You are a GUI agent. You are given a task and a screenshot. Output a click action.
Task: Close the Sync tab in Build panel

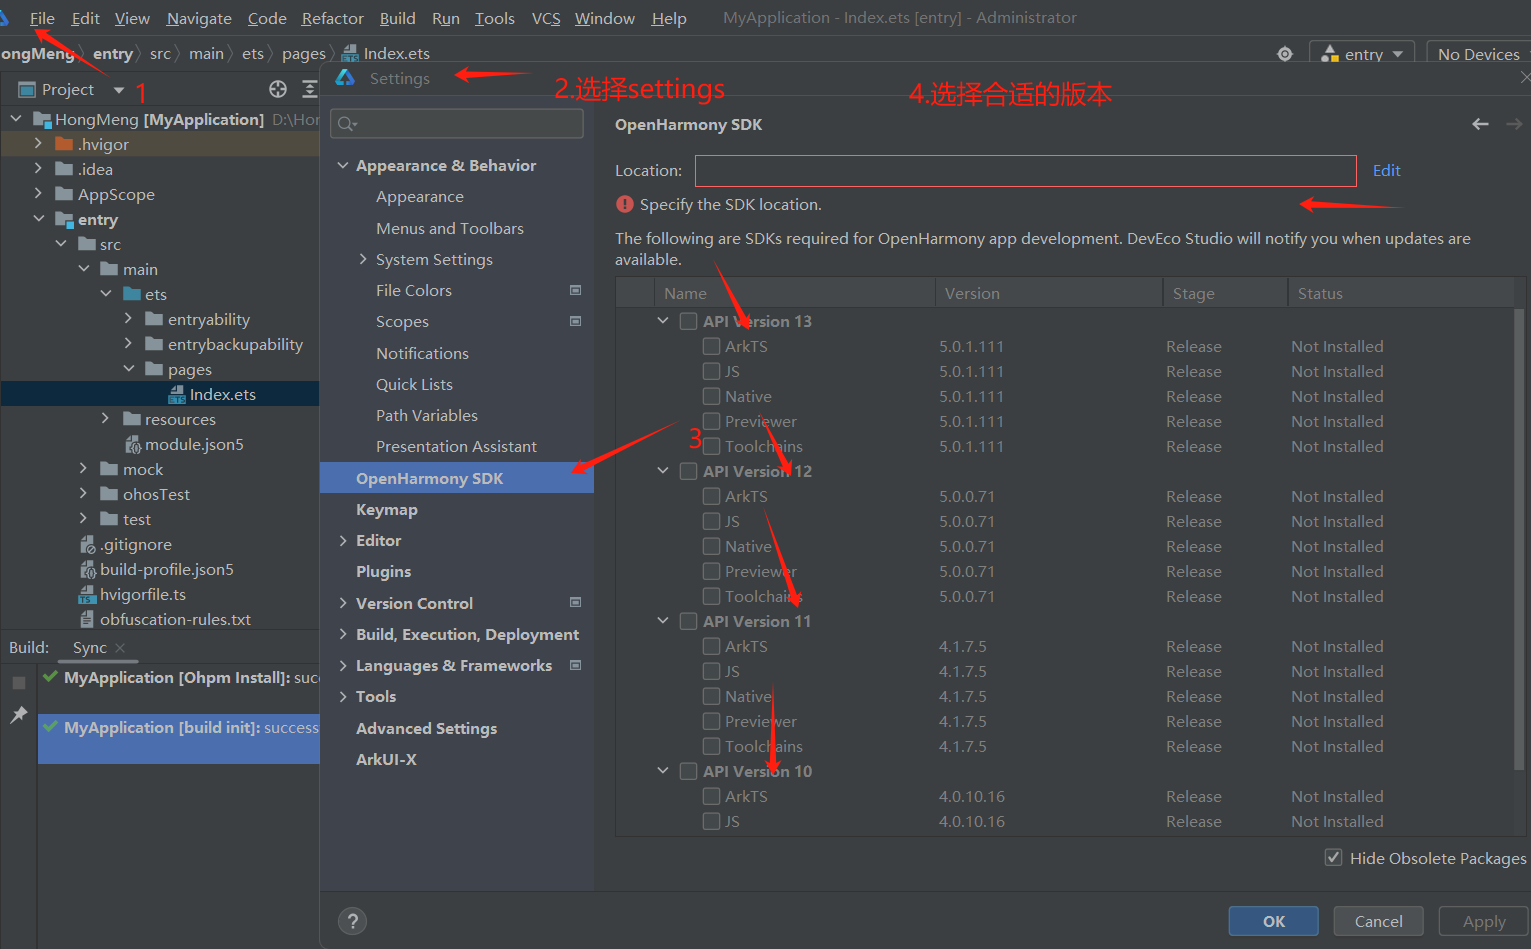click(x=121, y=648)
